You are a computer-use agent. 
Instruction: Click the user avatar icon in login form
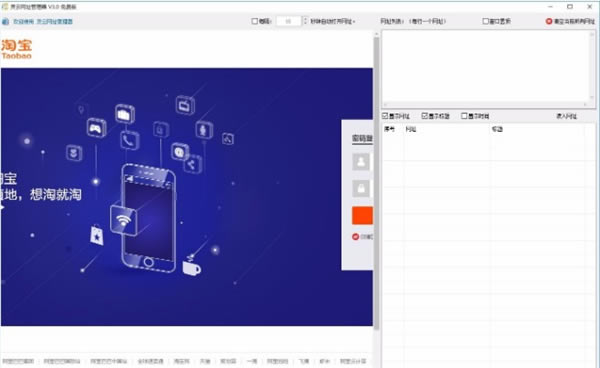(361, 162)
